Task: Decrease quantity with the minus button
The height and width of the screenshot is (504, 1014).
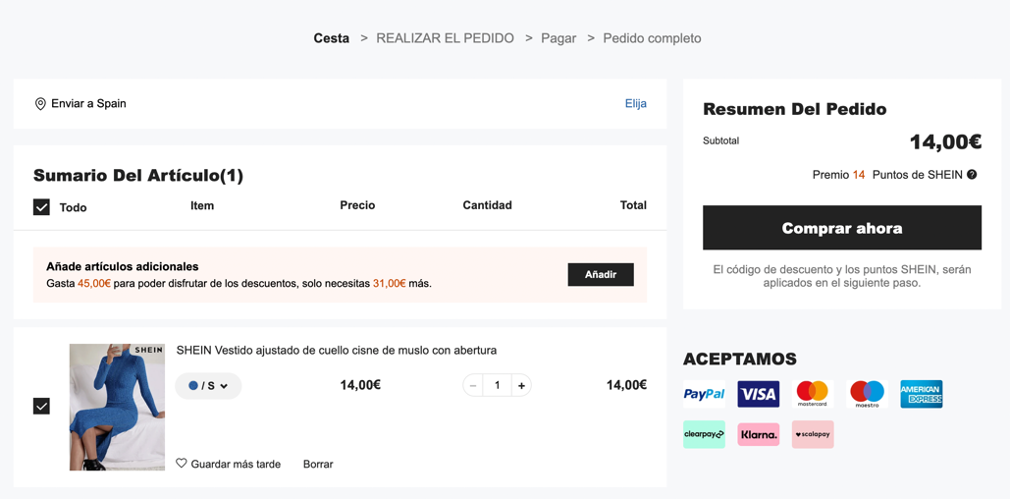Action: [473, 386]
